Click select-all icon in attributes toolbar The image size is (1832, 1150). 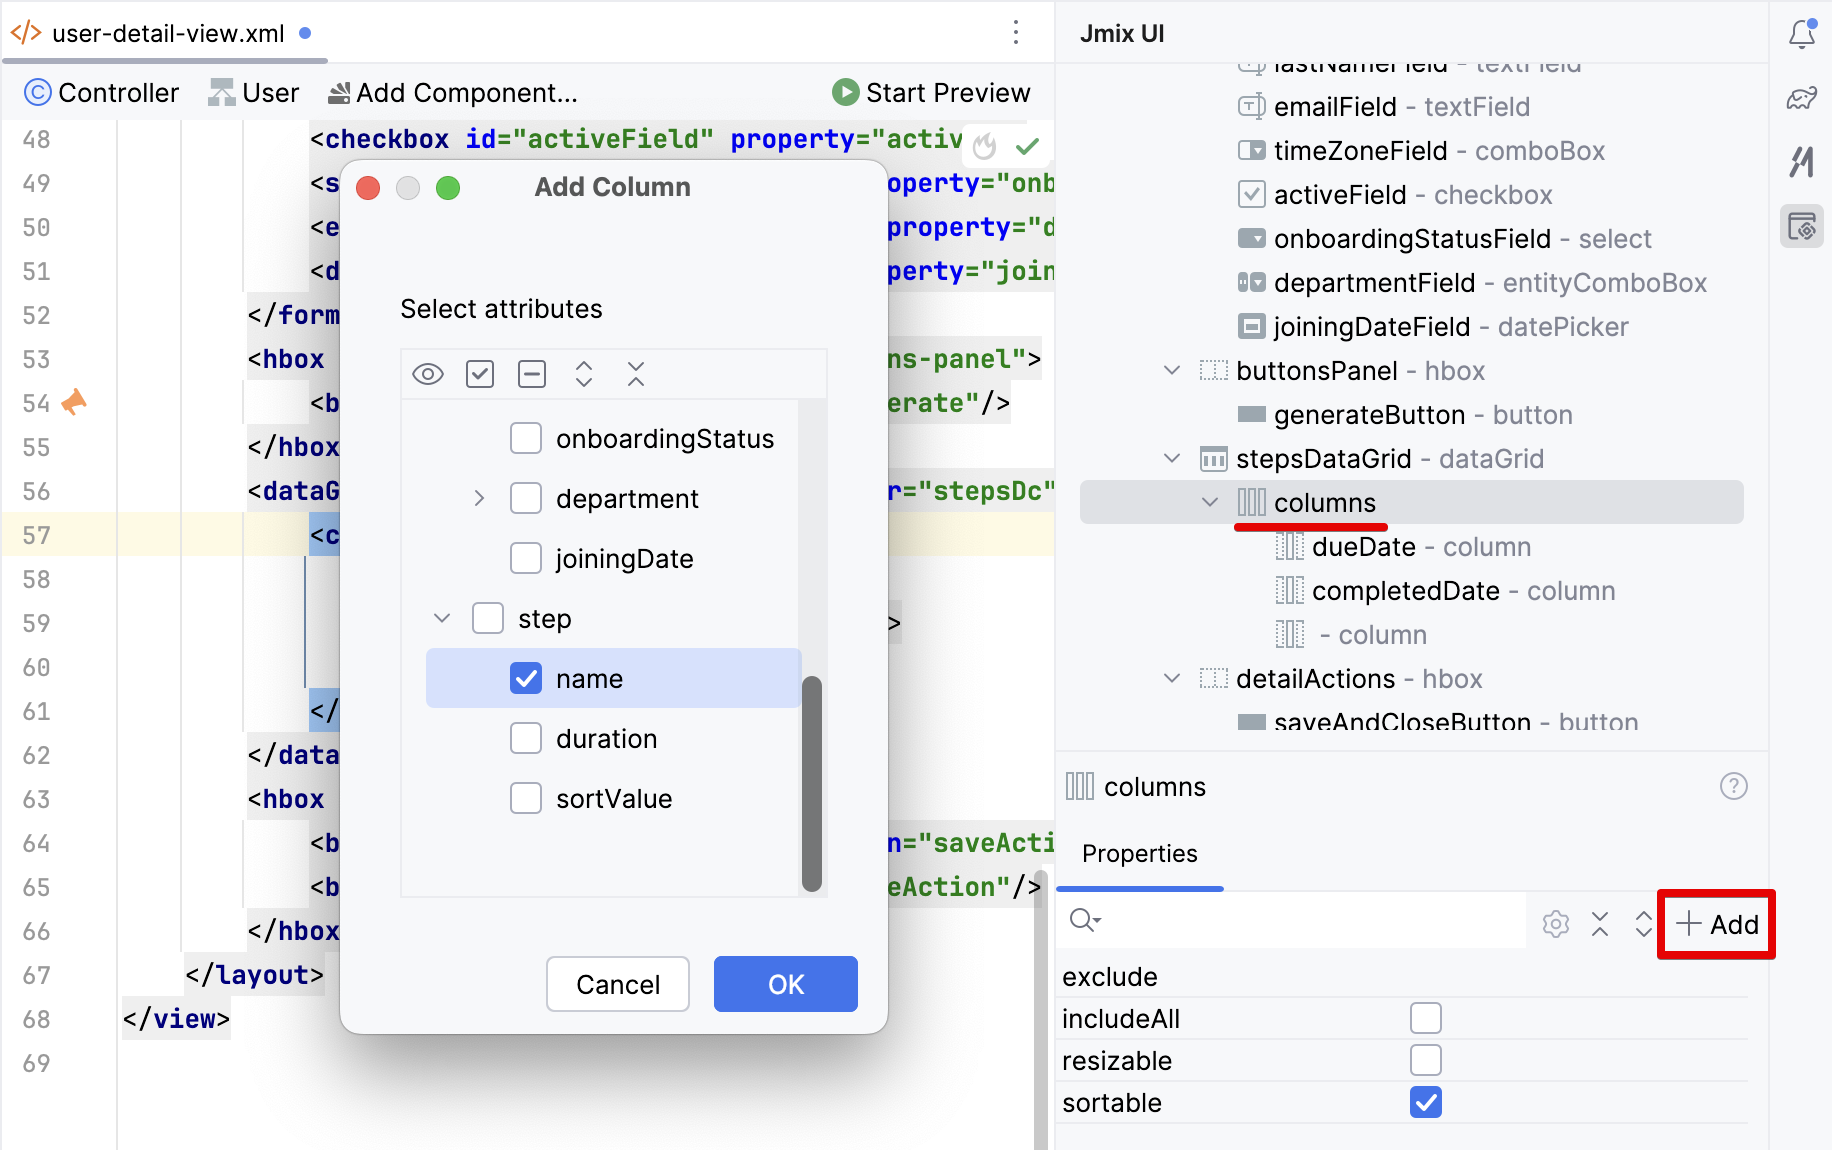point(480,374)
